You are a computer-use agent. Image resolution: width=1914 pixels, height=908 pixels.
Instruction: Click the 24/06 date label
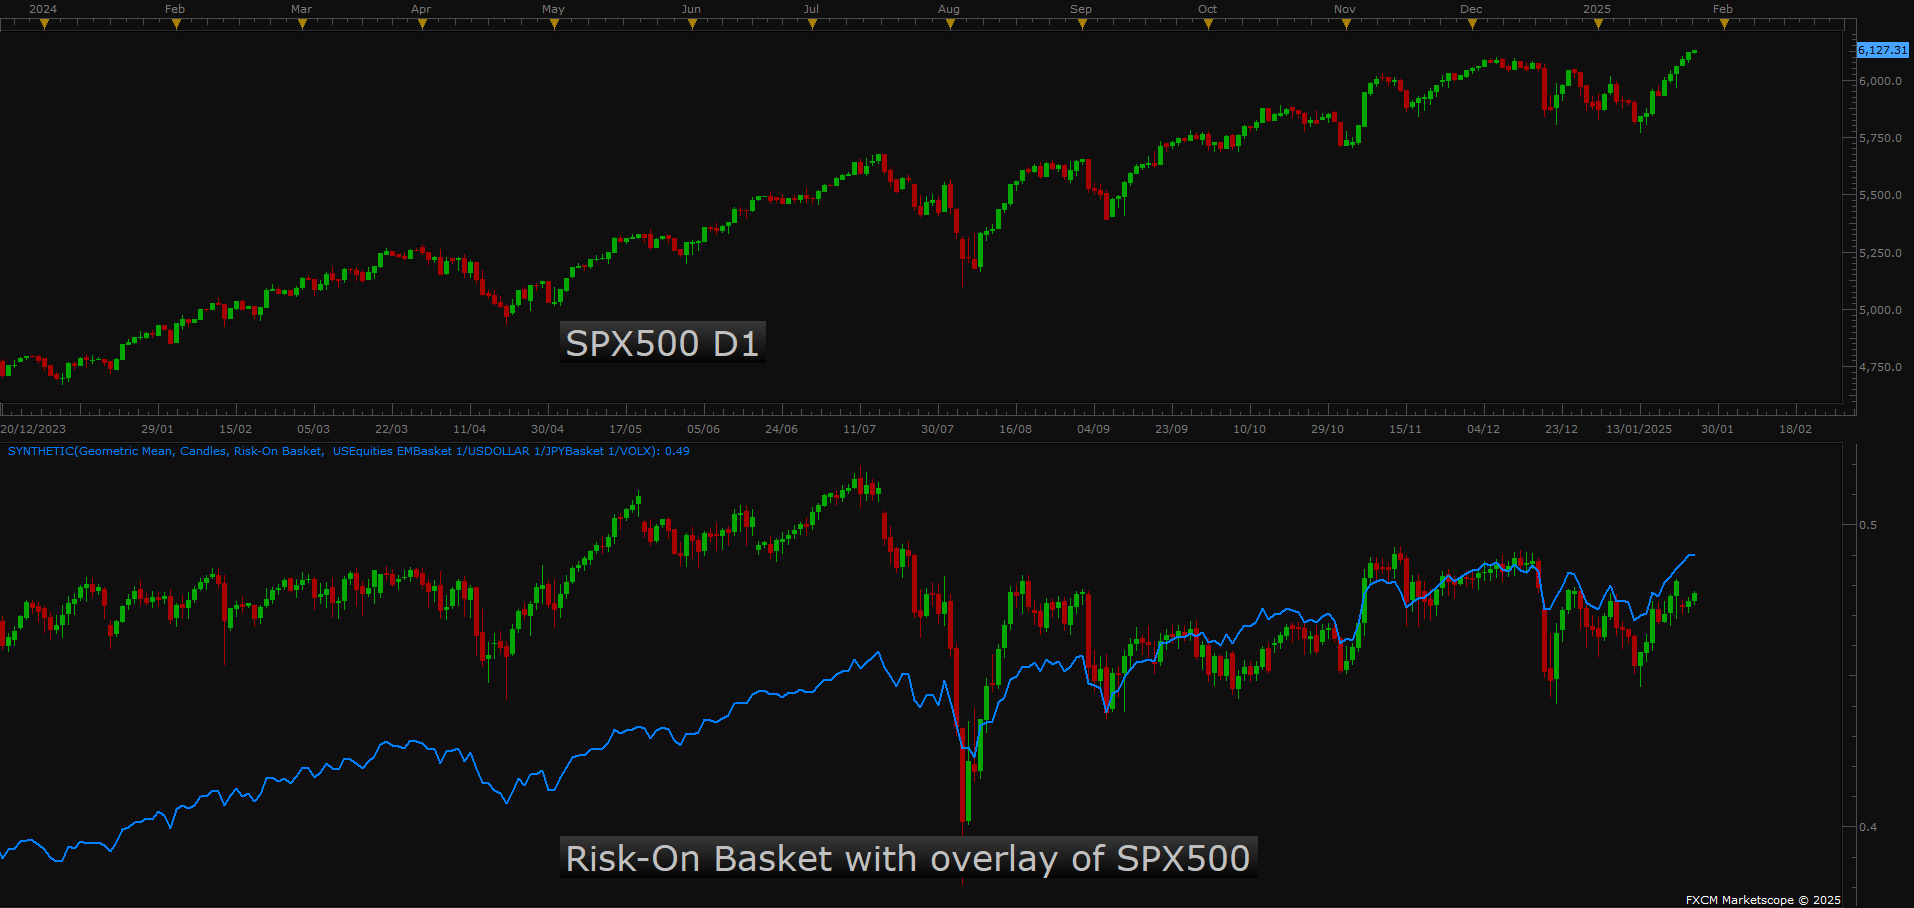click(x=781, y=429)
